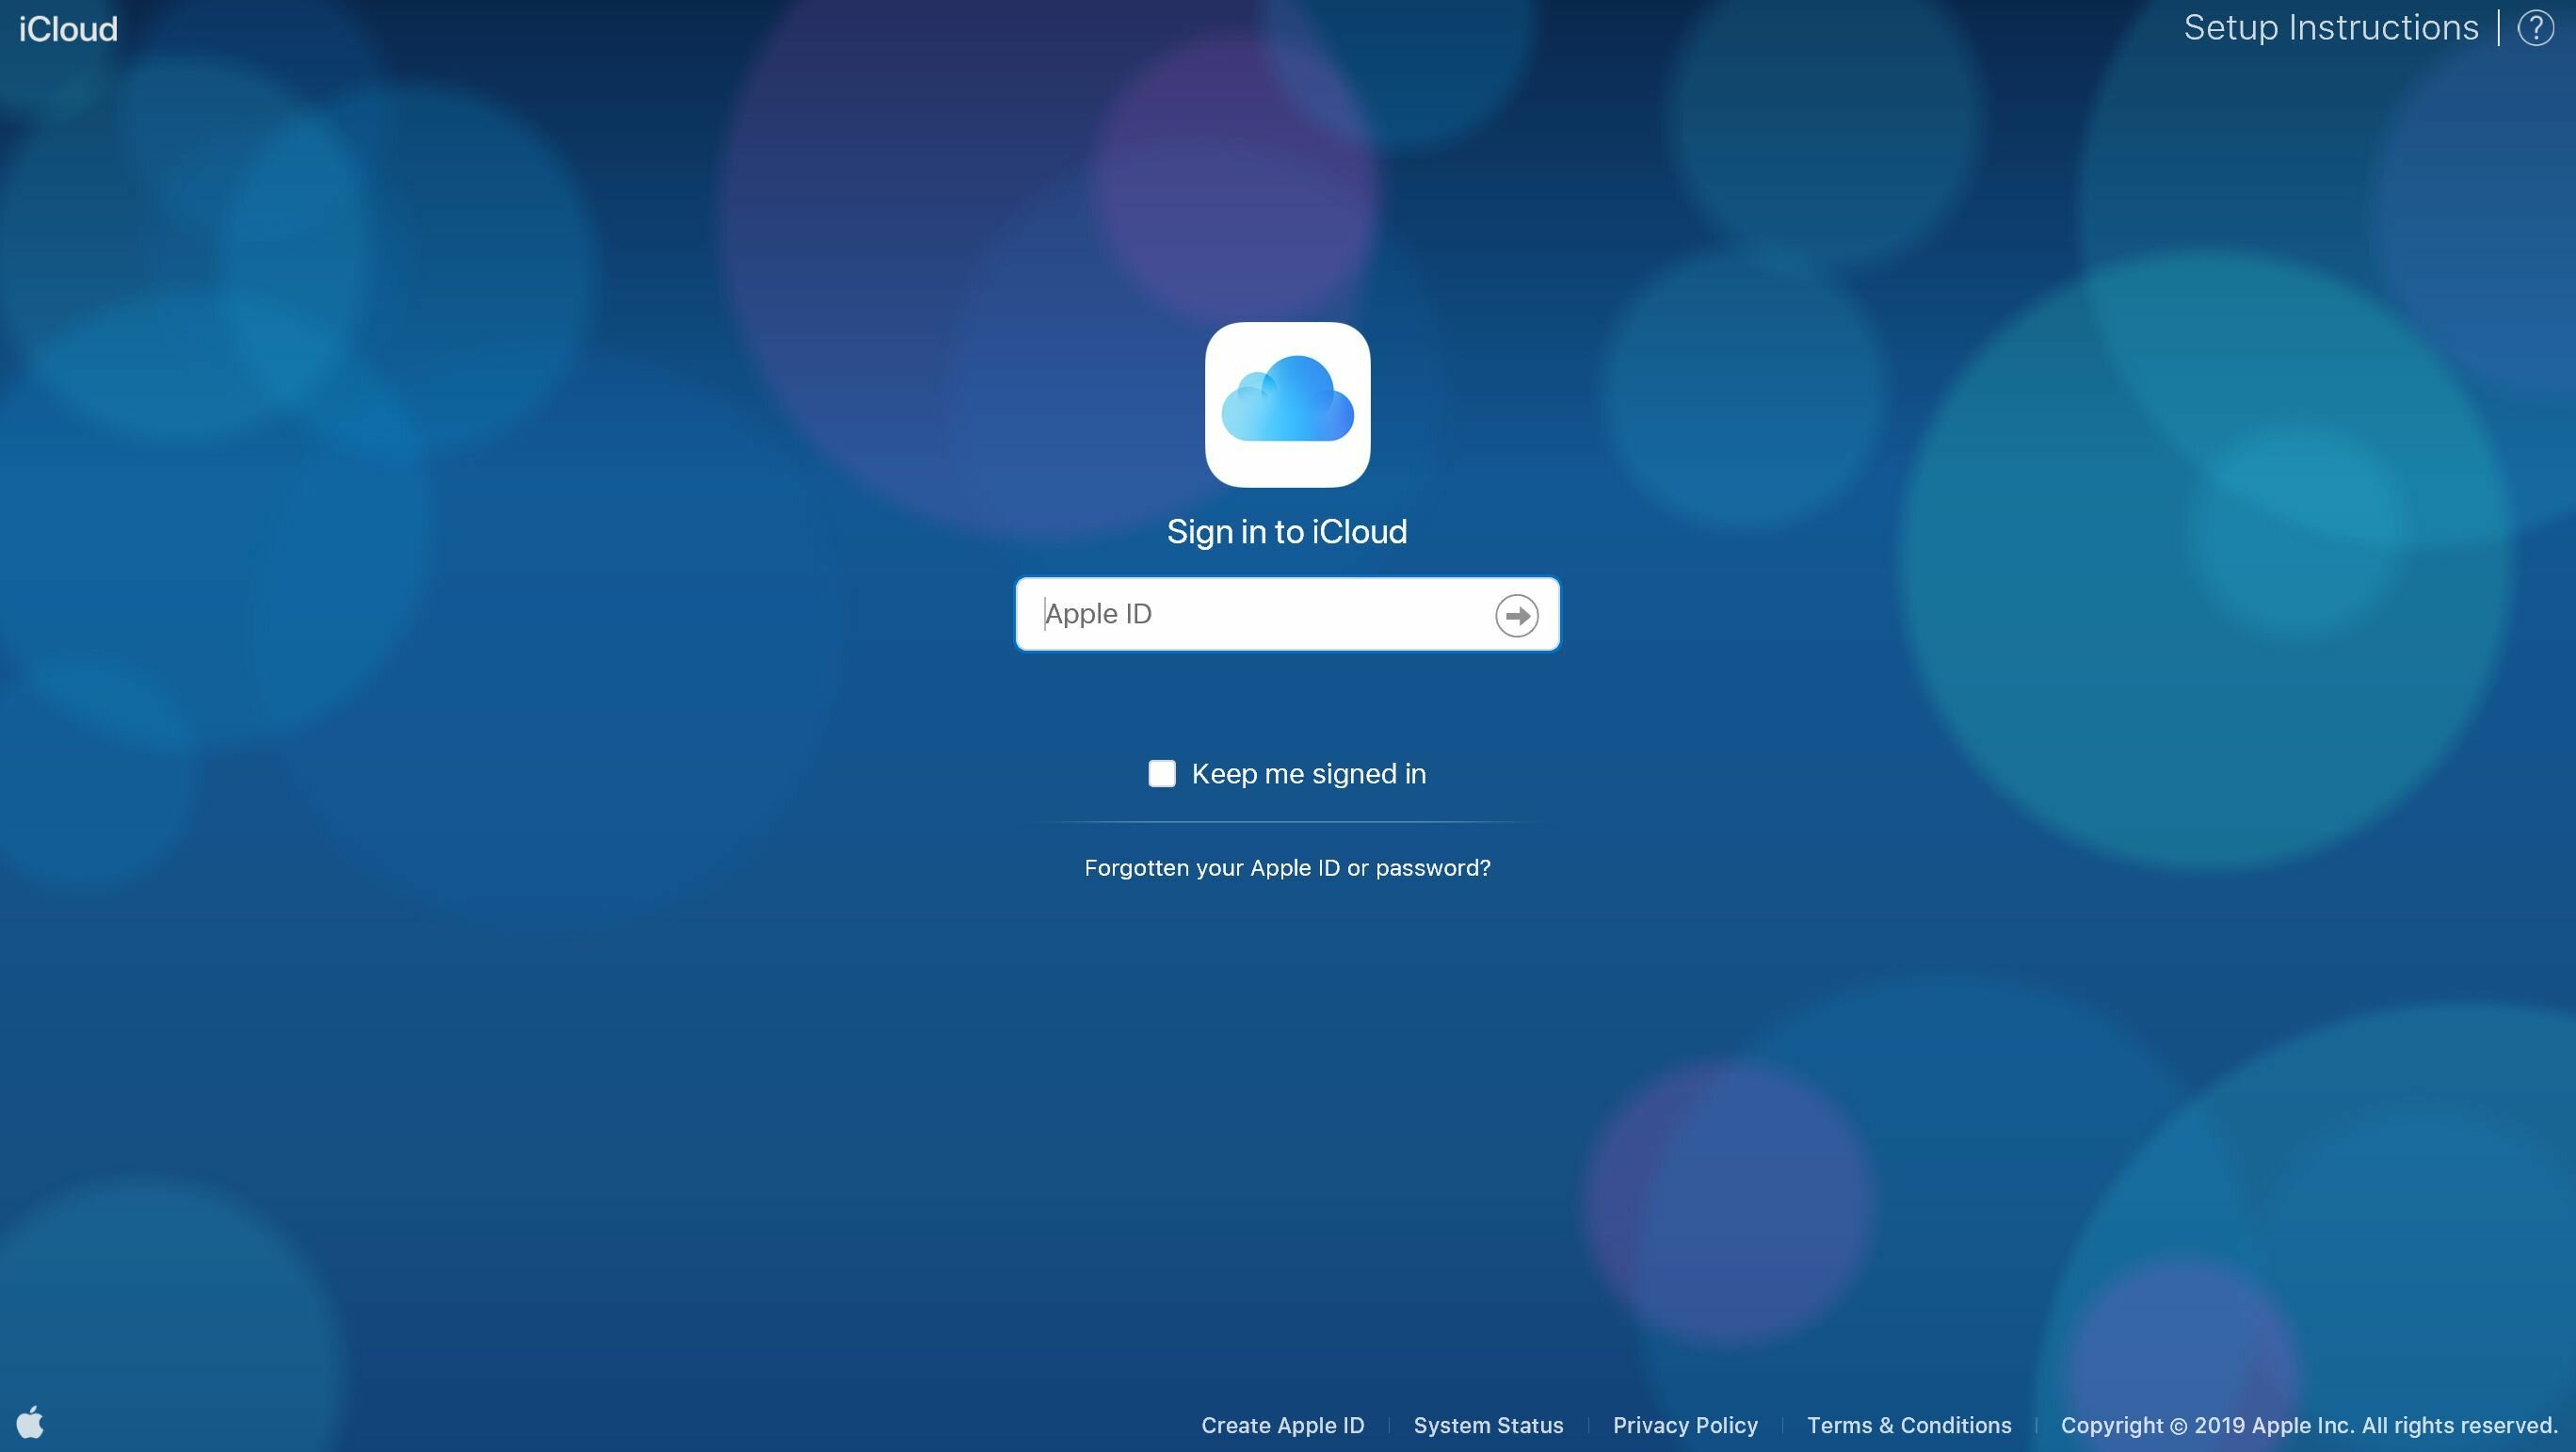Screen dimensions: 2576x1452
Task: Click the iCloud title text at top left
Action: tap(68, 29)
